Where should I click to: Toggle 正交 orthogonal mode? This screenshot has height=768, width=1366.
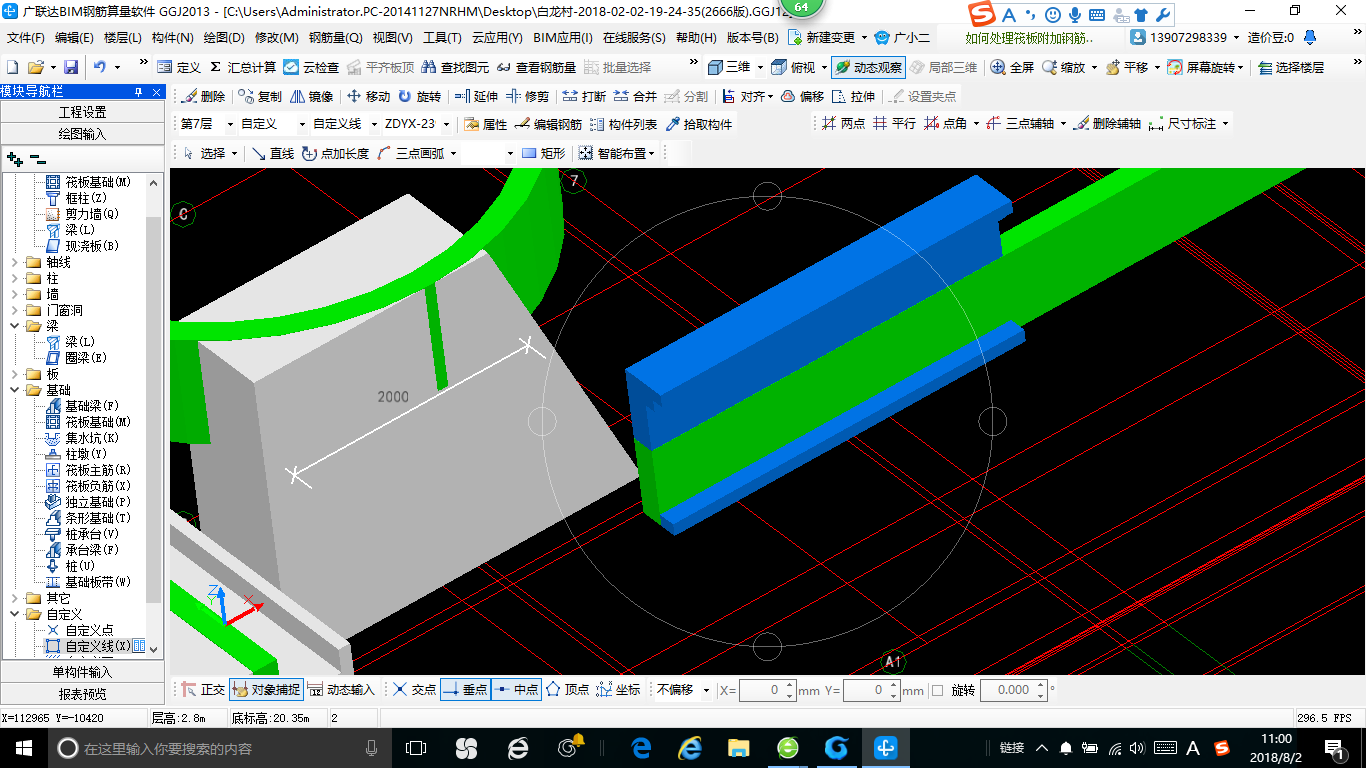[203, 690]
